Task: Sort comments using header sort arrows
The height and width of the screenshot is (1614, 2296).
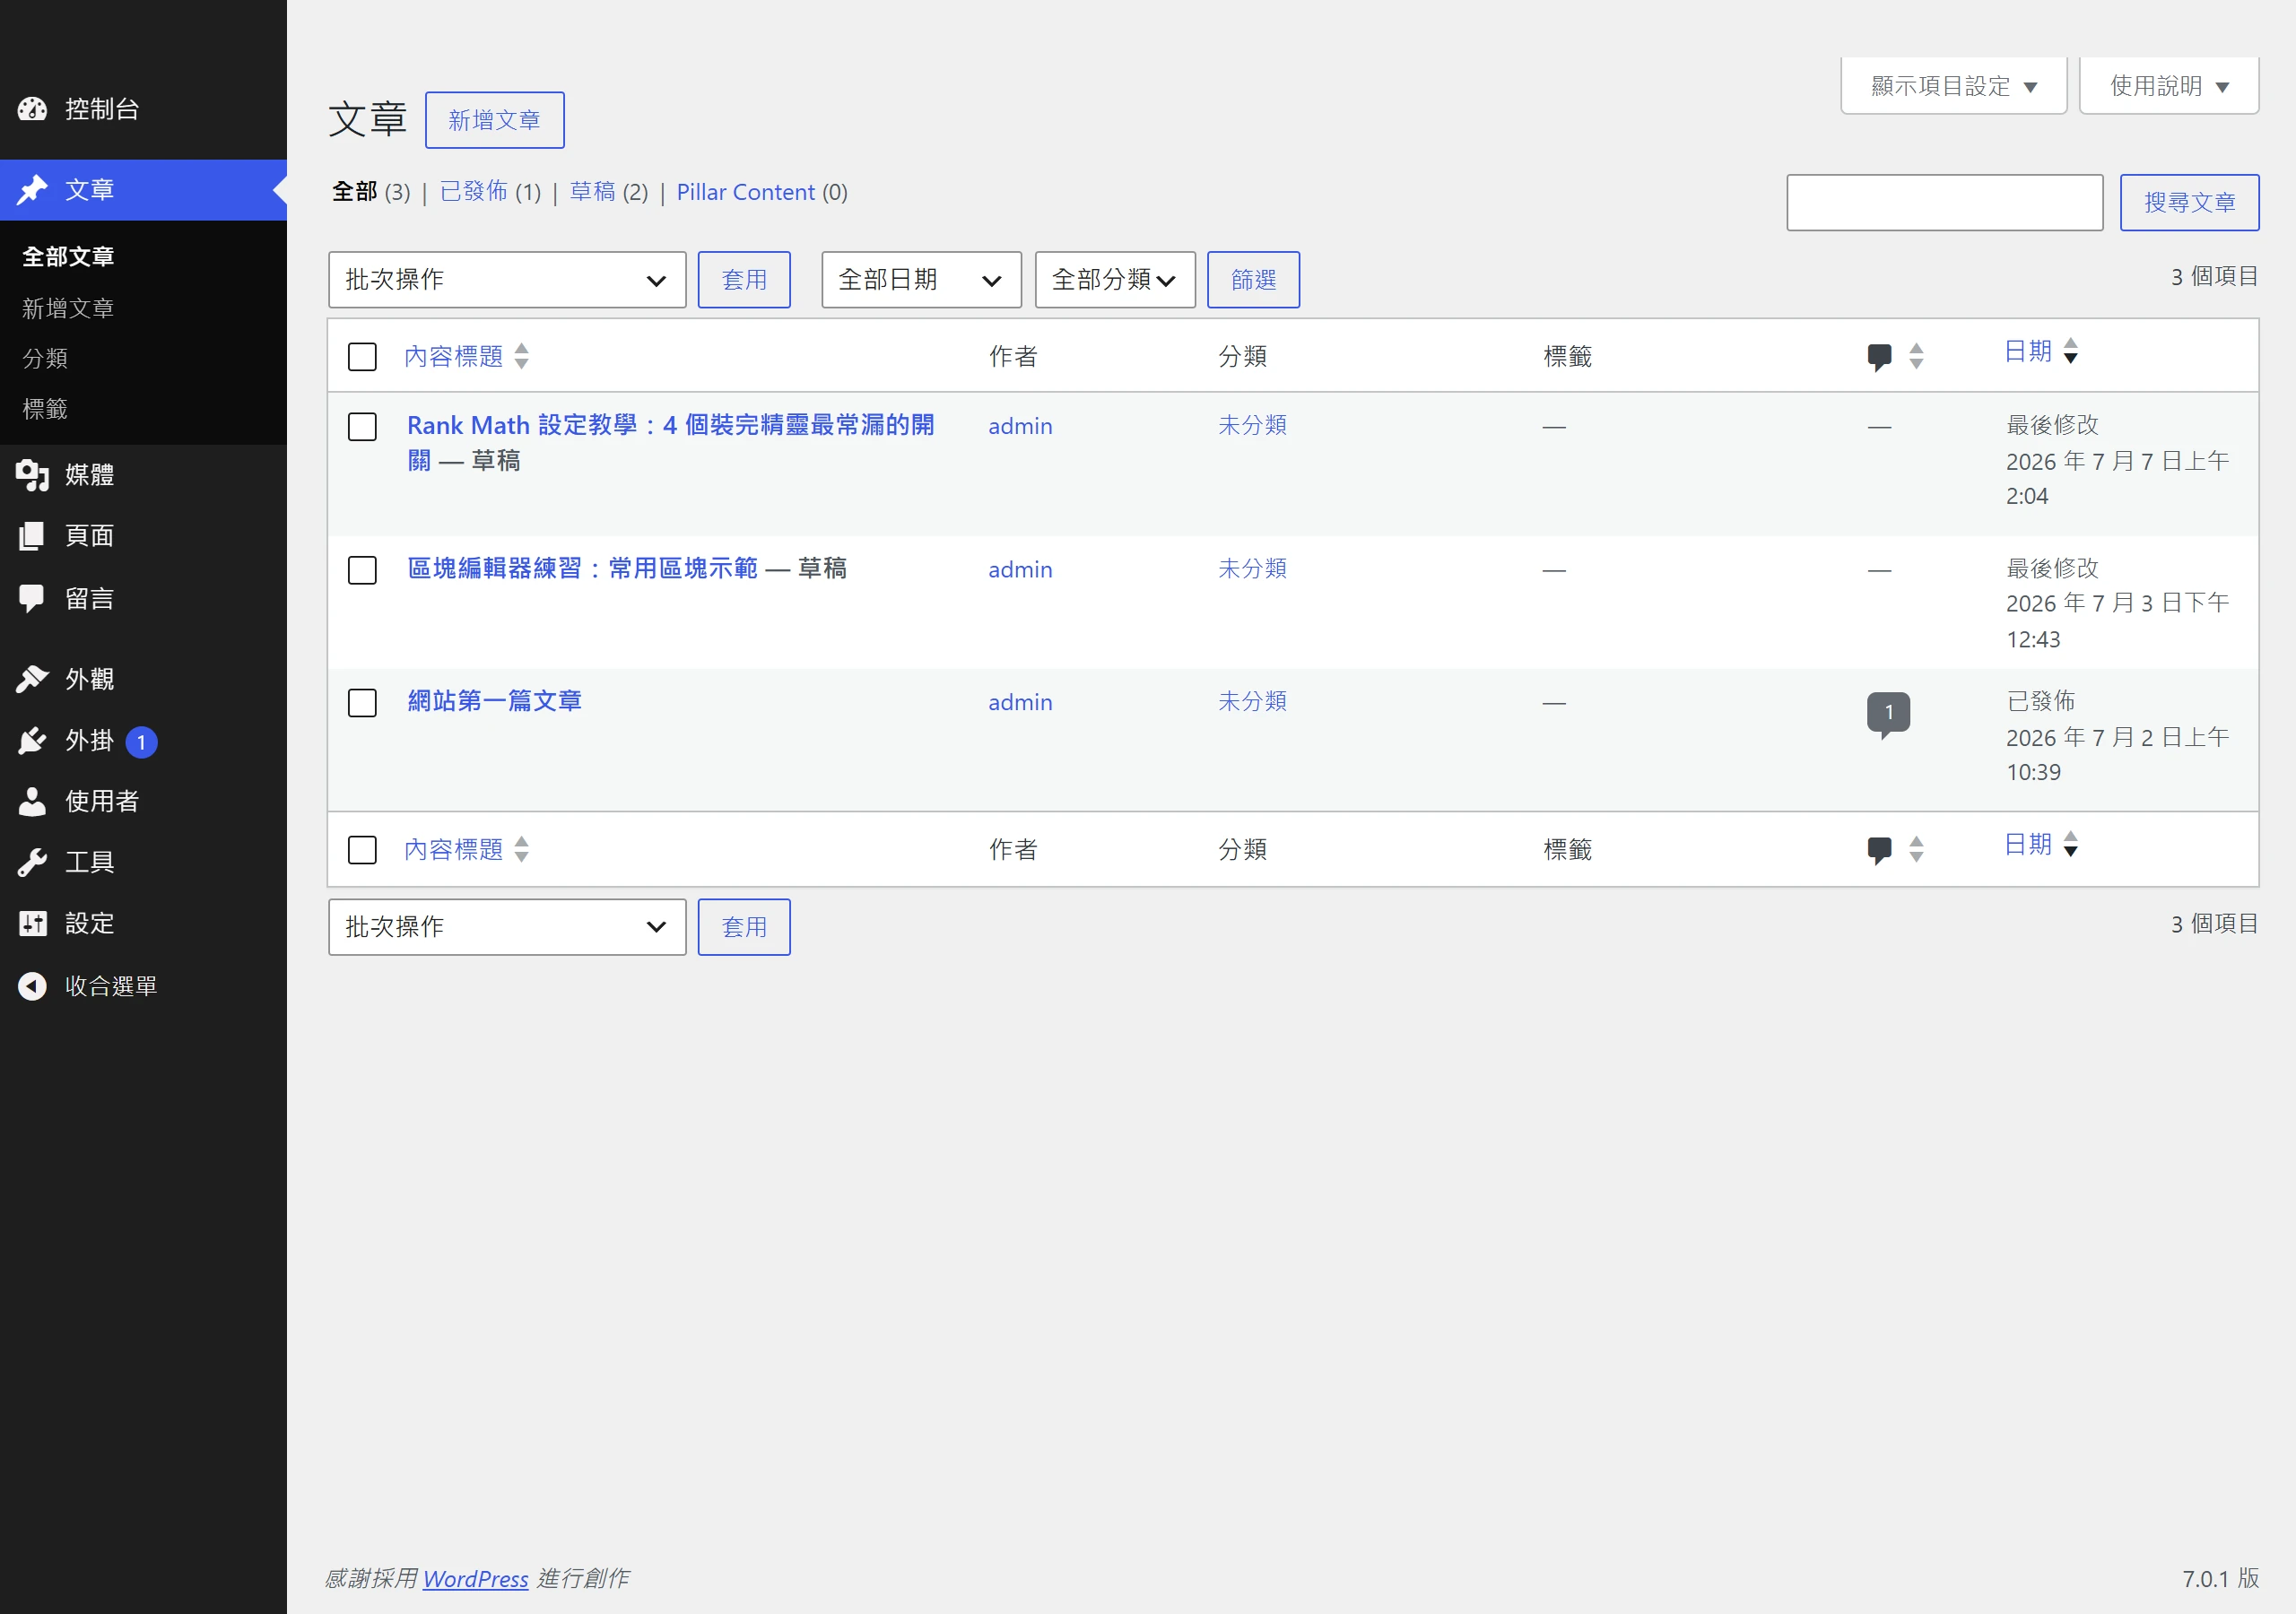Action: 1916,357
